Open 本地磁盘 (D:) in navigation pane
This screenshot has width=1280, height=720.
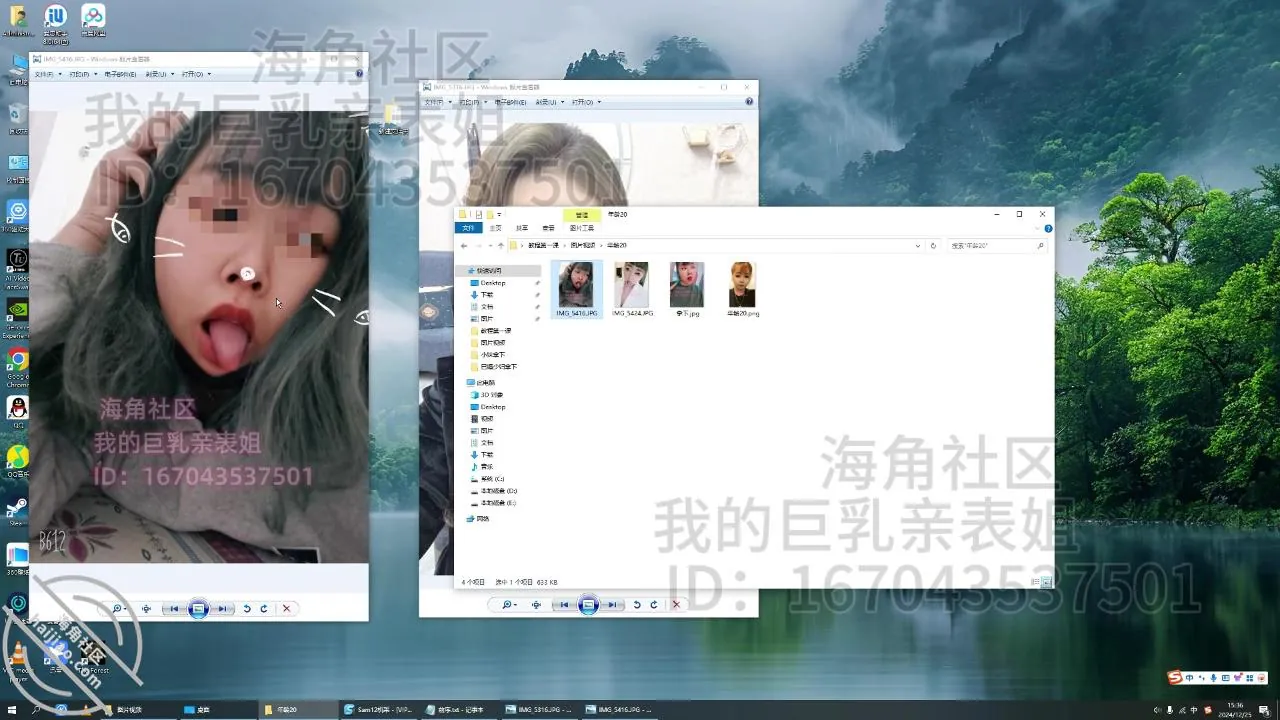coord(498,491)
